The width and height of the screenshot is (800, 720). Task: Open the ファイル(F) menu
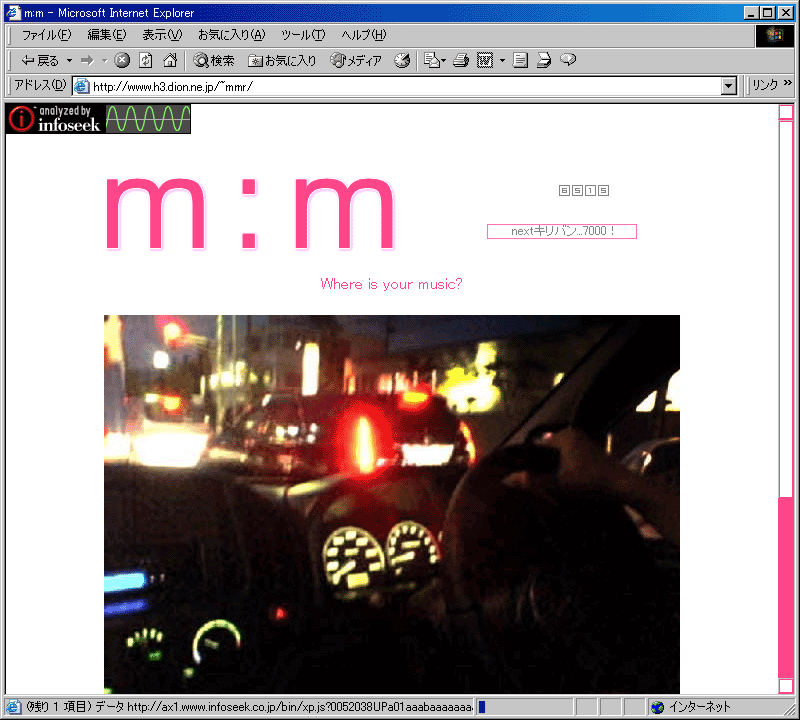tap(46, 35)
